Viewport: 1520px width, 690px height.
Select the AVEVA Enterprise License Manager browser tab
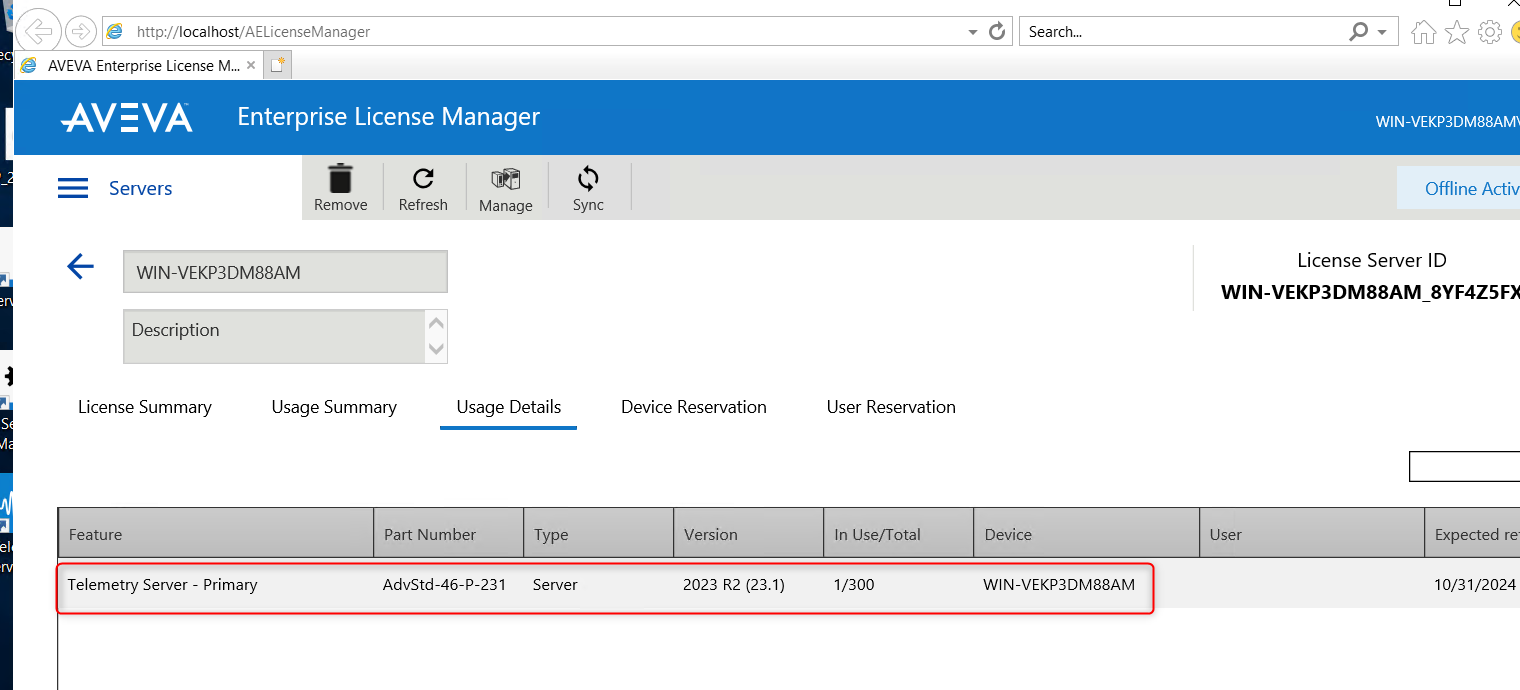point(140,65)
